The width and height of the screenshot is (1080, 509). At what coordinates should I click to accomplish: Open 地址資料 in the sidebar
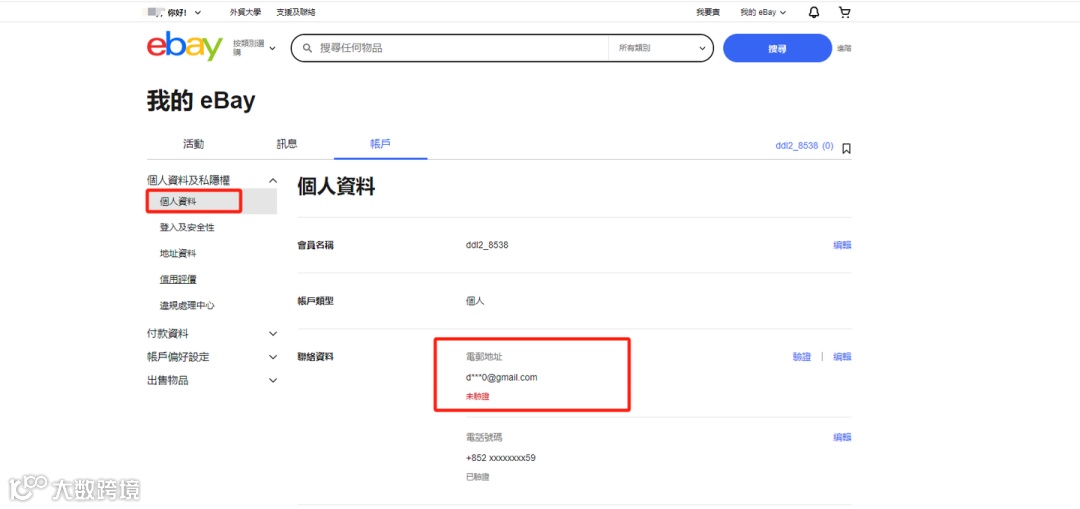[x=178, y=253]
